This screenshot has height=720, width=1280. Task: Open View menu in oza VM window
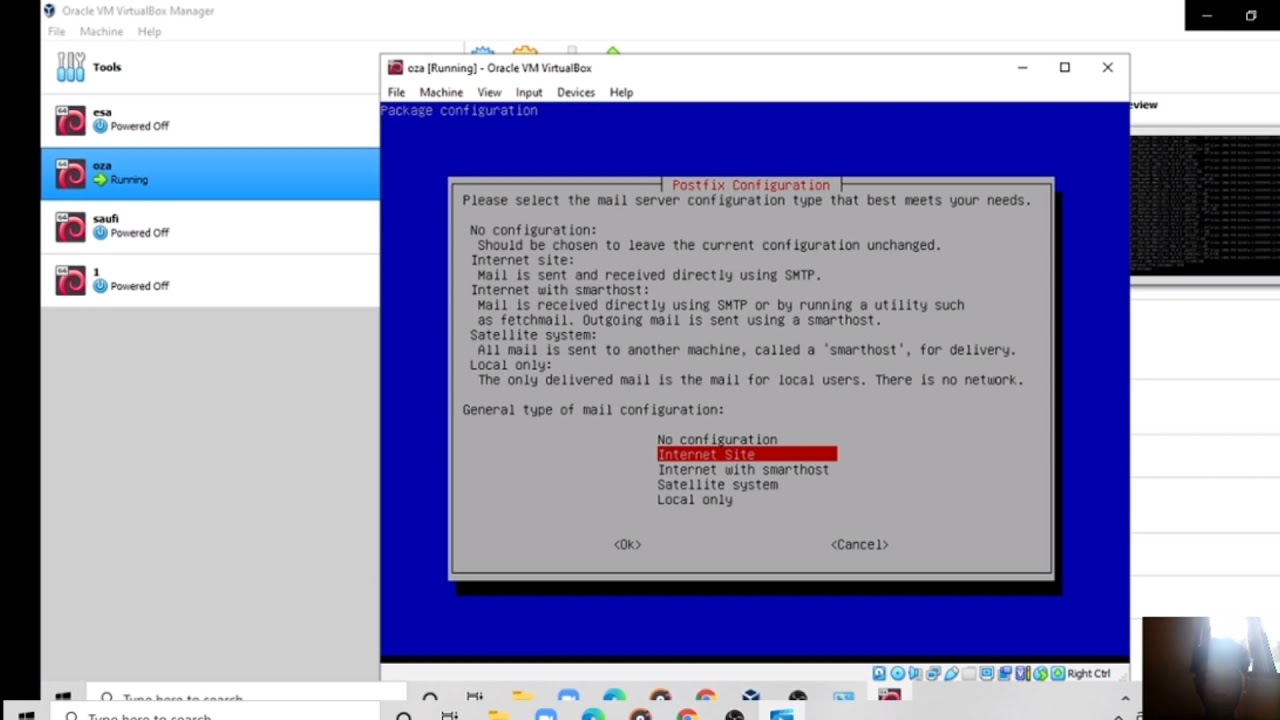click(x=489, y=92)
